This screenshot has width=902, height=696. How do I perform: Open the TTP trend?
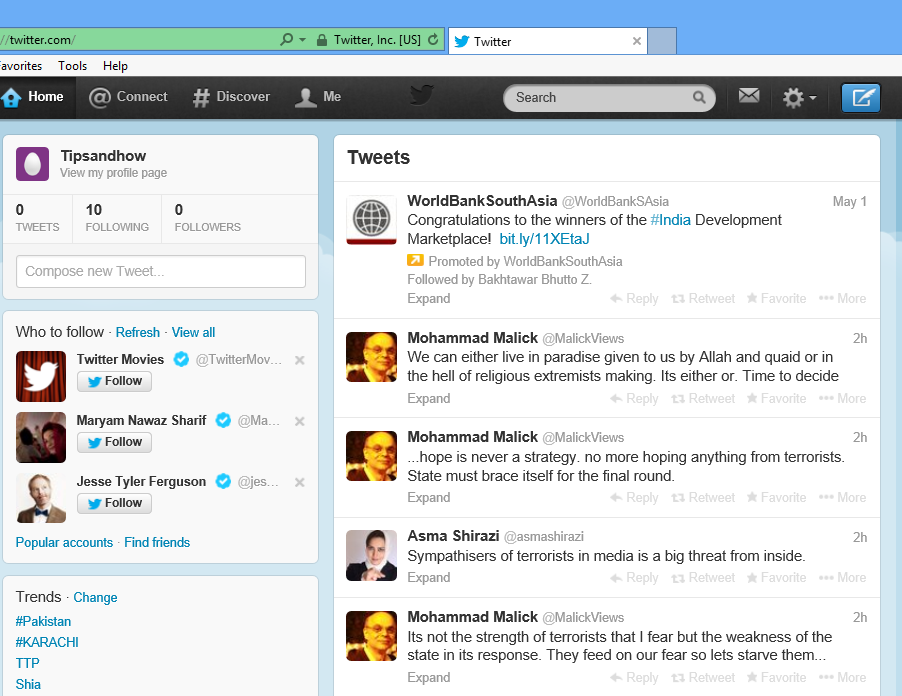[28, 663]
